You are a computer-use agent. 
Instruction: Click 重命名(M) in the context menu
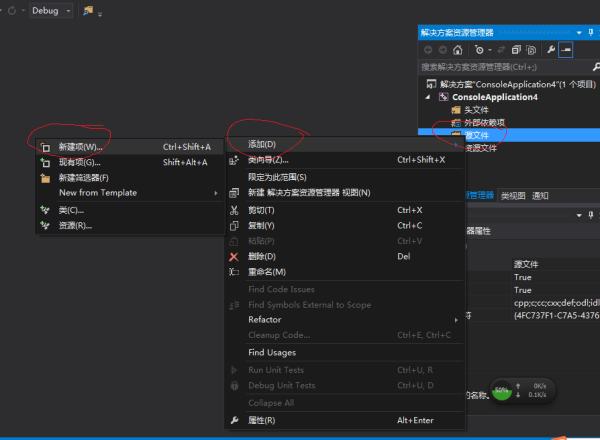(346, 272)
